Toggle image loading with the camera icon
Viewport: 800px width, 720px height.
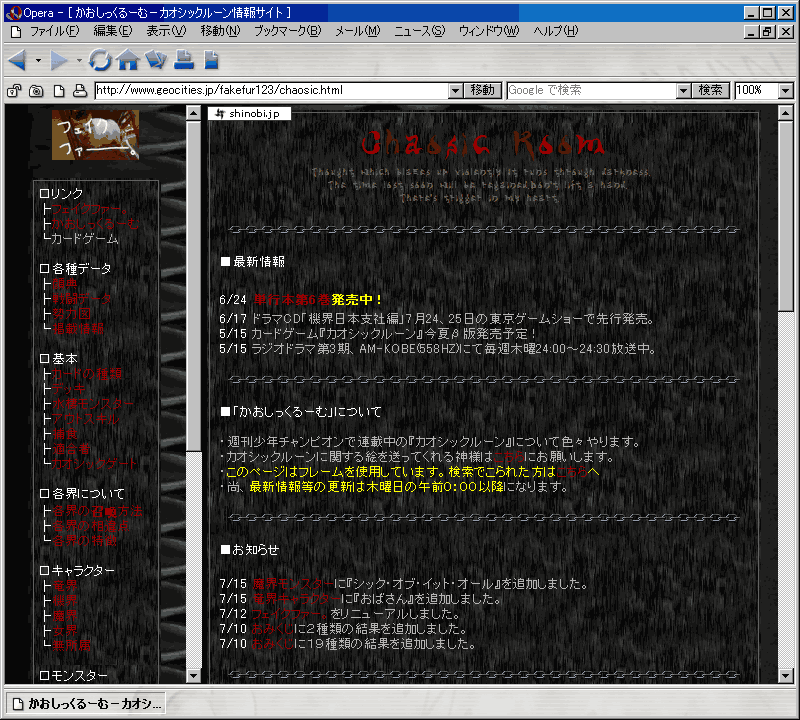[x=36, y=91]
